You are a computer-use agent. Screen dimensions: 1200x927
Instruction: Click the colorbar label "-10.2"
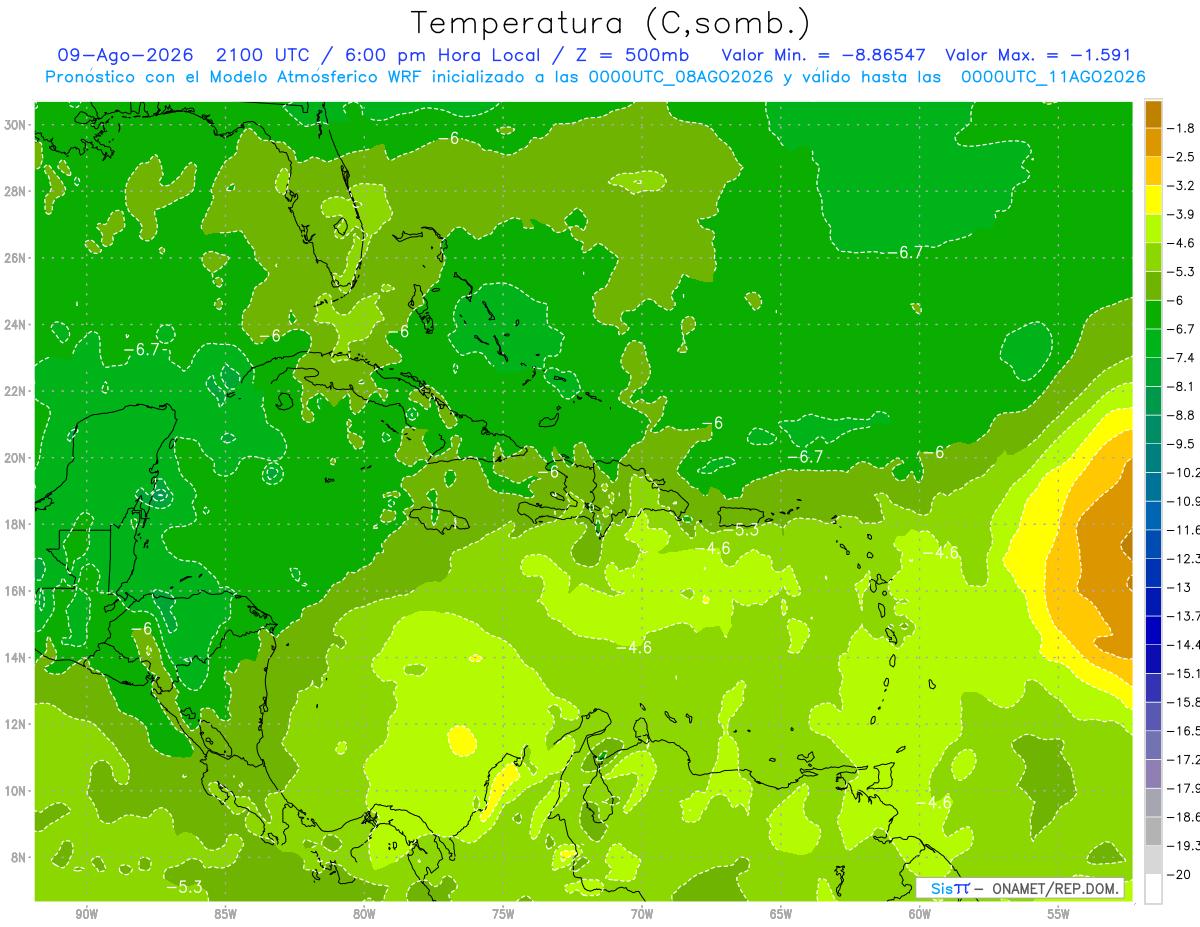[x=1184, y=473]
